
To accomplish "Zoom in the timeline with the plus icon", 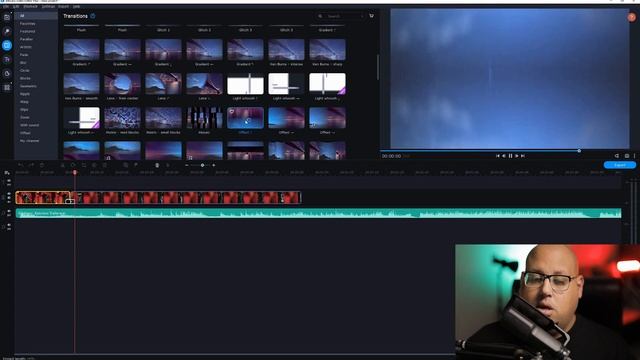I will pyautogui.click(x=213, y=165).
